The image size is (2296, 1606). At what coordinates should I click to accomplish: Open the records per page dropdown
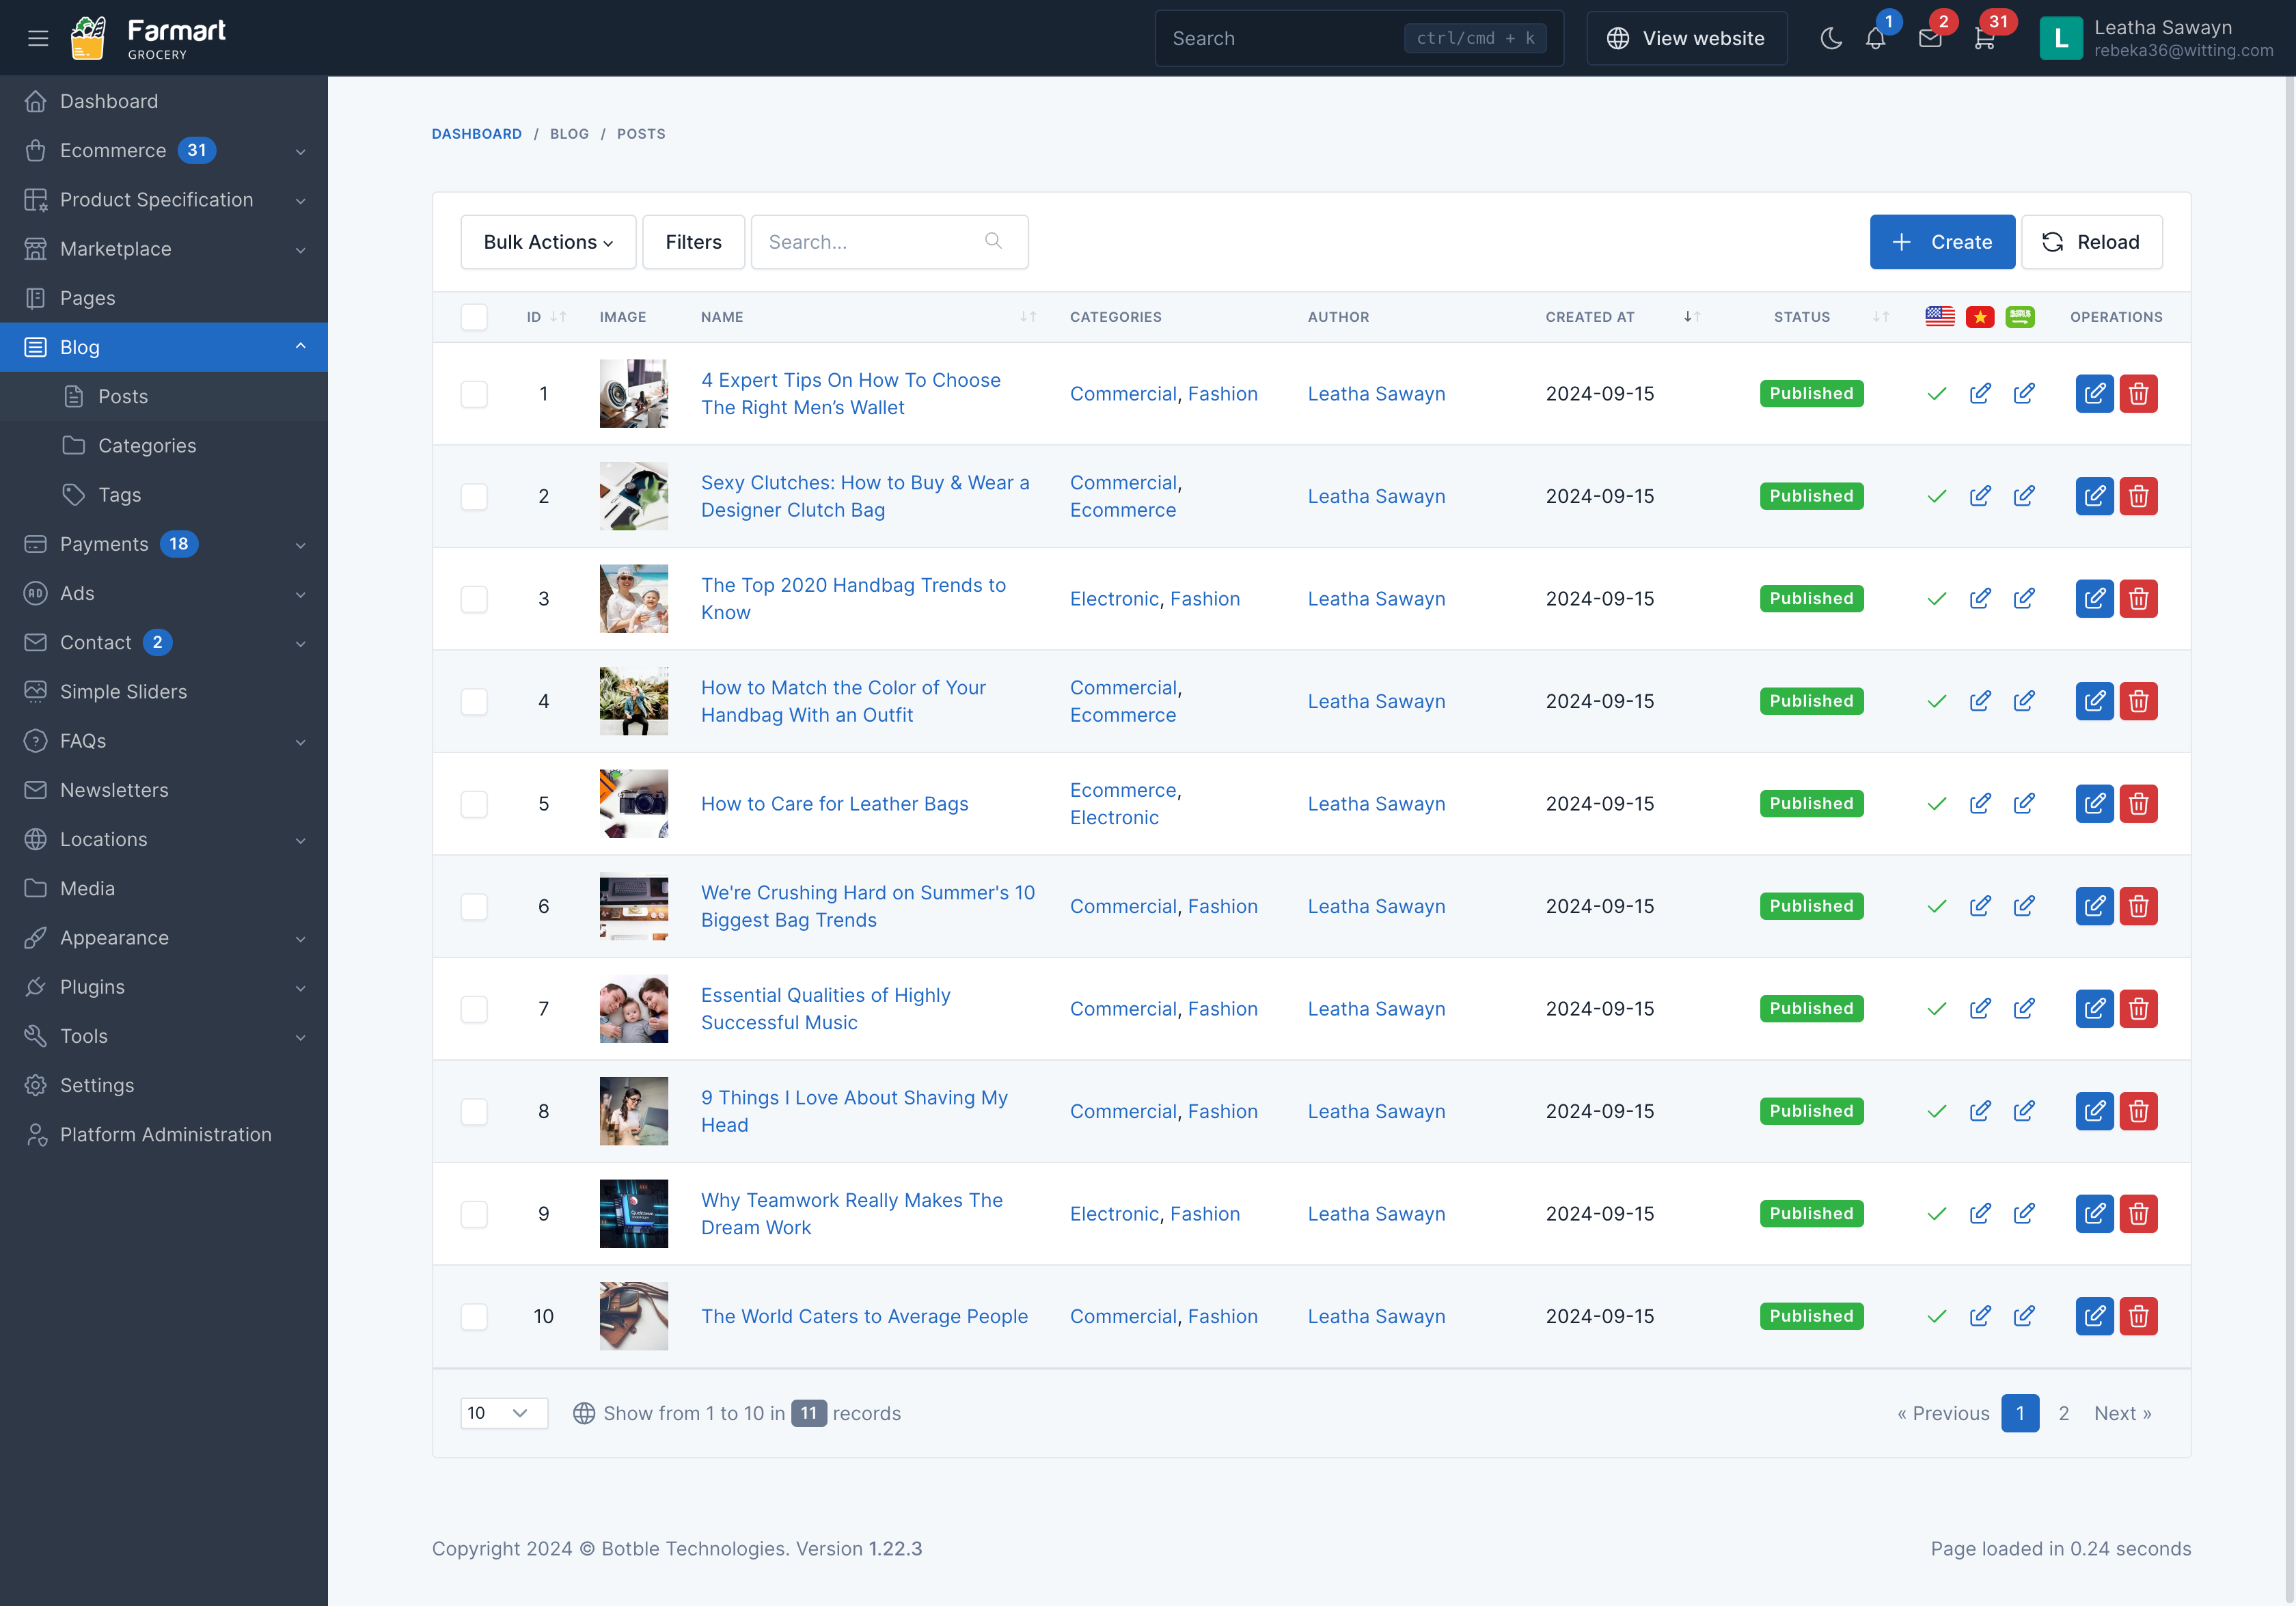pos(503,1413)
